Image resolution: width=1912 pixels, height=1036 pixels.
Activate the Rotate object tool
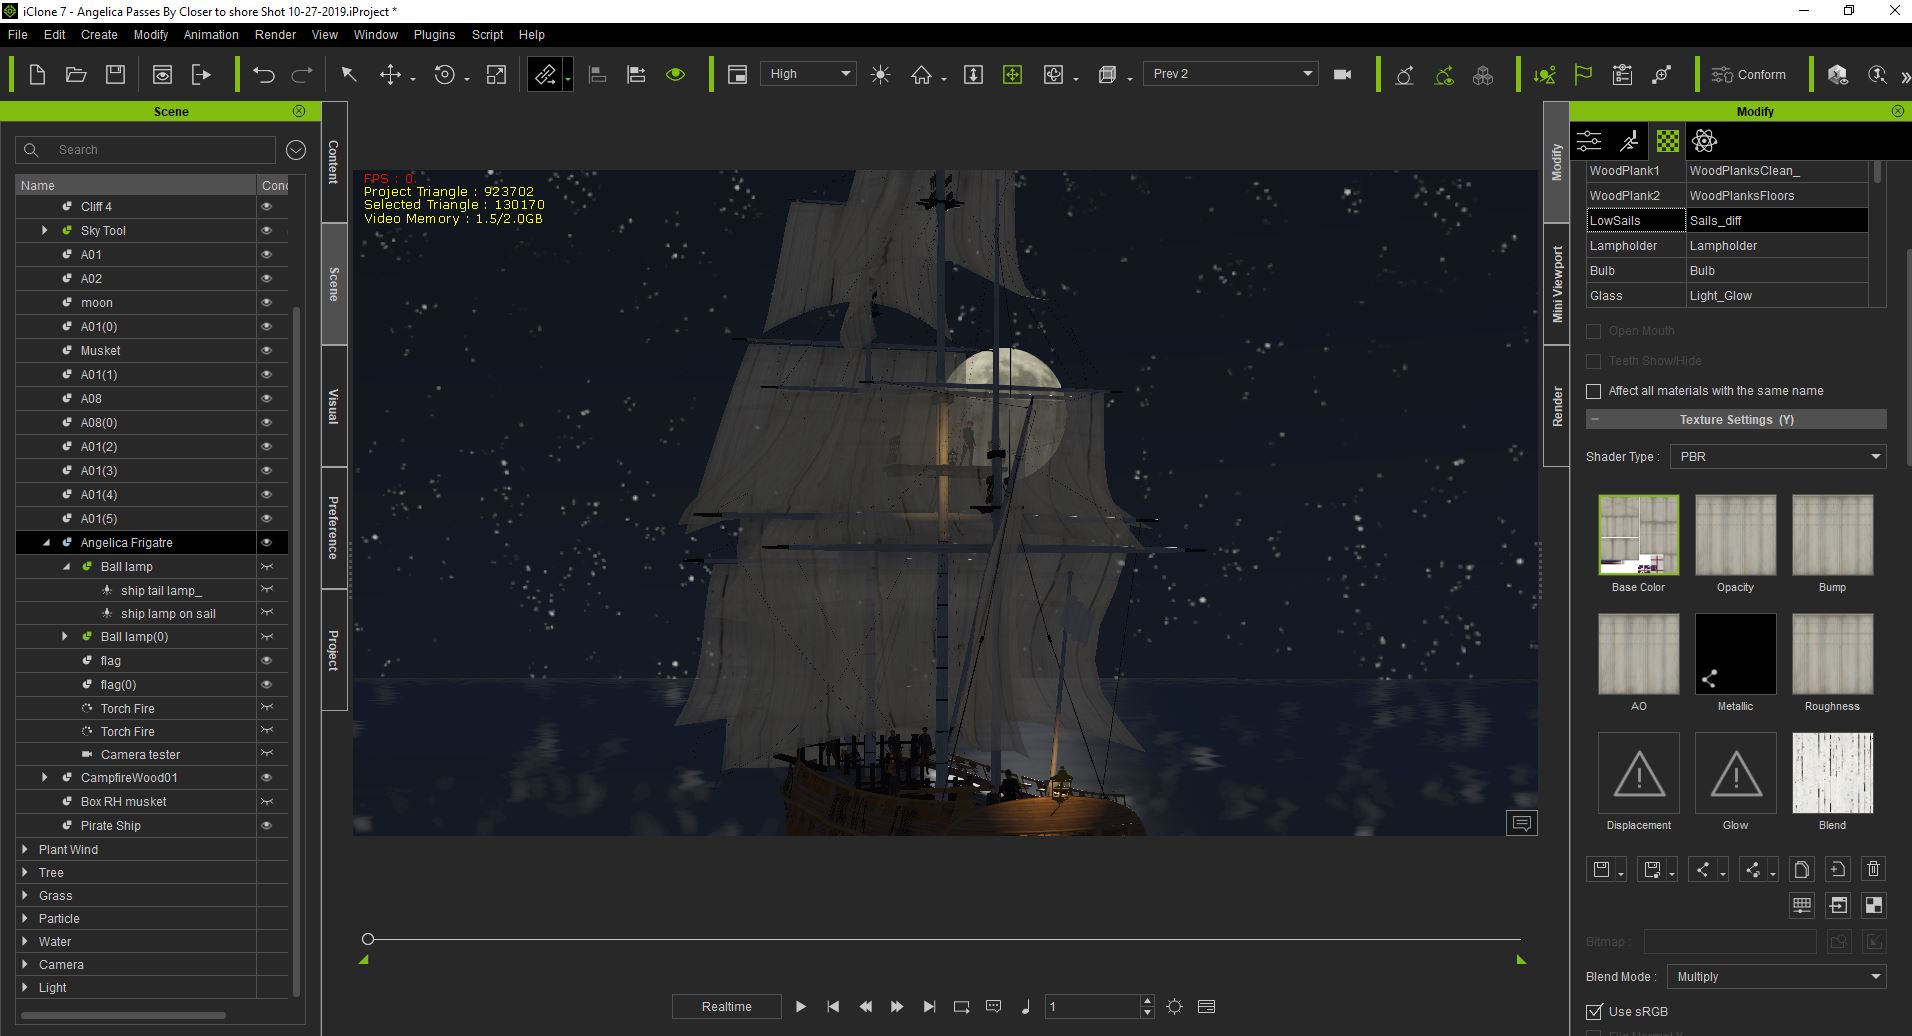(445, 74)
